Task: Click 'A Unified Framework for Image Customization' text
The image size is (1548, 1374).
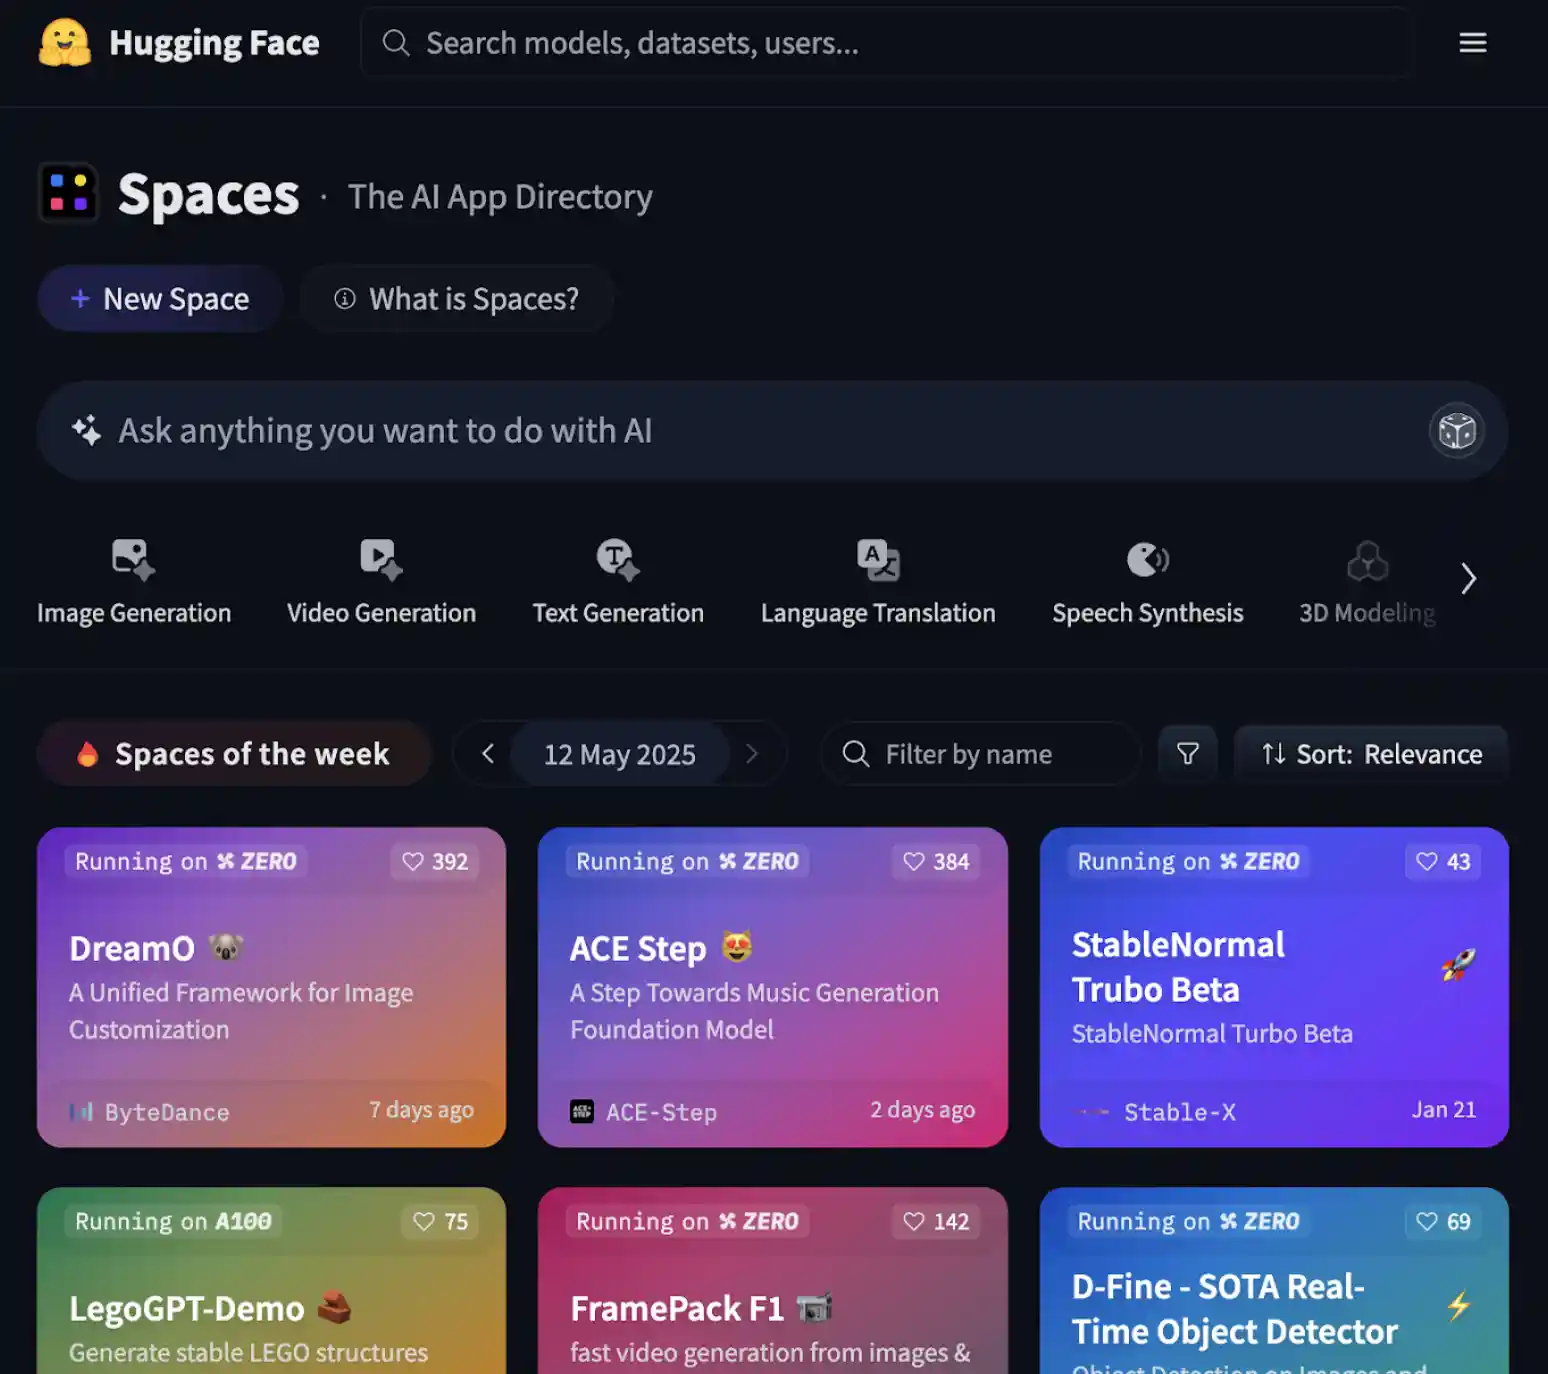Action: coord(241,1011)
